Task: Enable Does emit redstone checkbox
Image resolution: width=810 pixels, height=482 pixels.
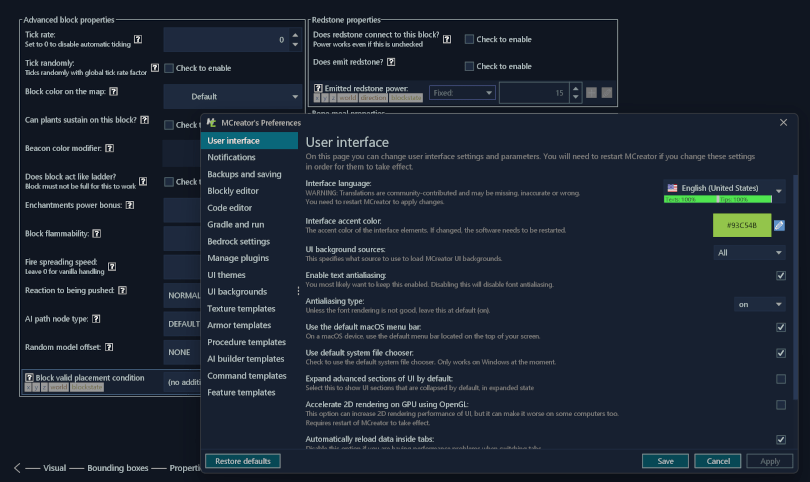Action: point(469,66)
